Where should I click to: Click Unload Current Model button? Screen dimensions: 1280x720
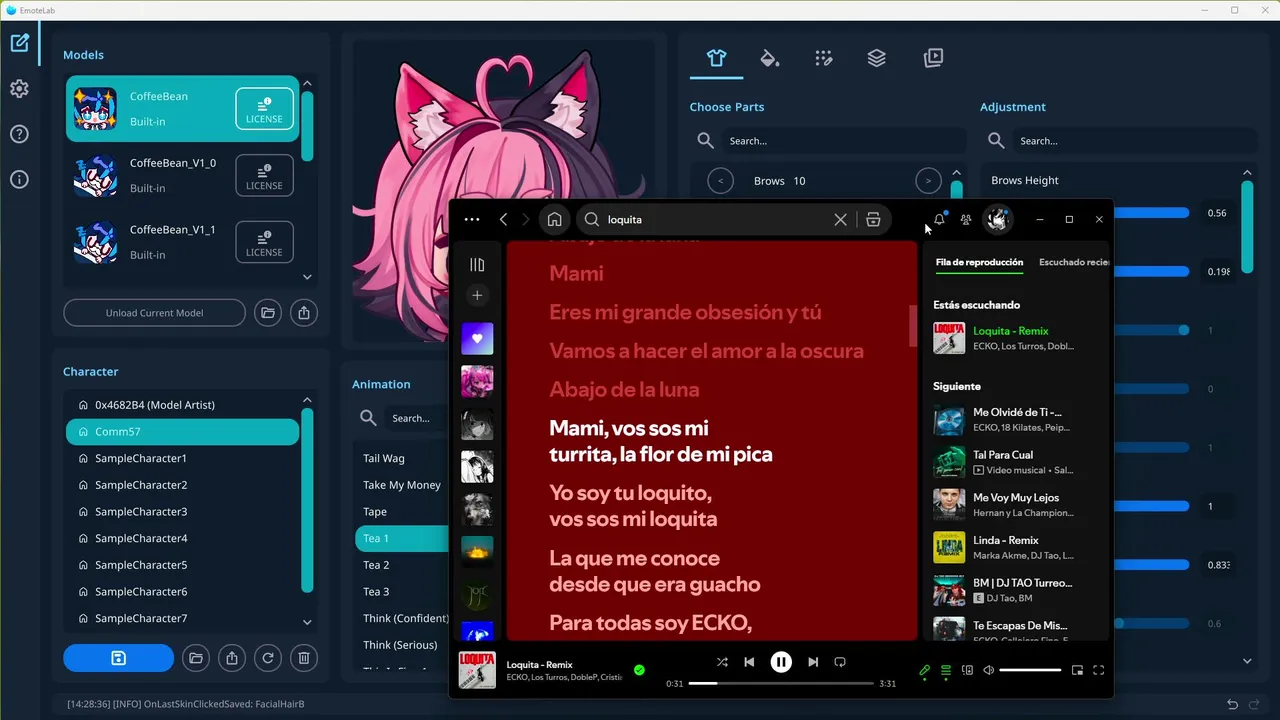pos(154,313)
